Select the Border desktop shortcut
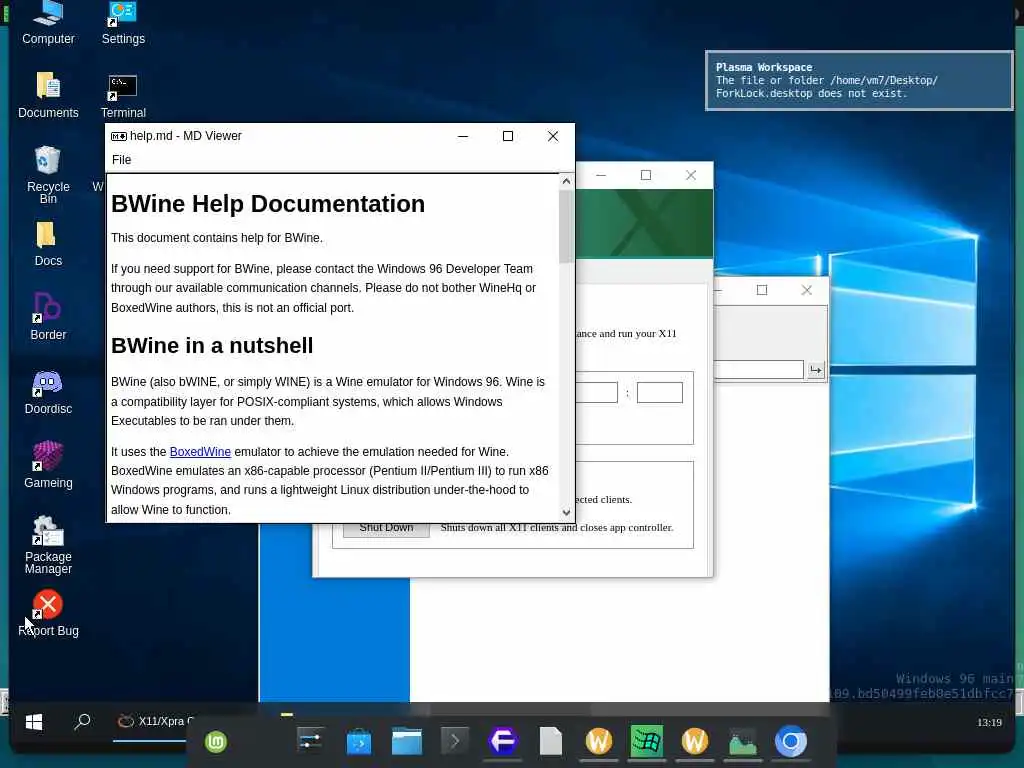The width and height of the screenshot is (1024, 768). [48, 317]
